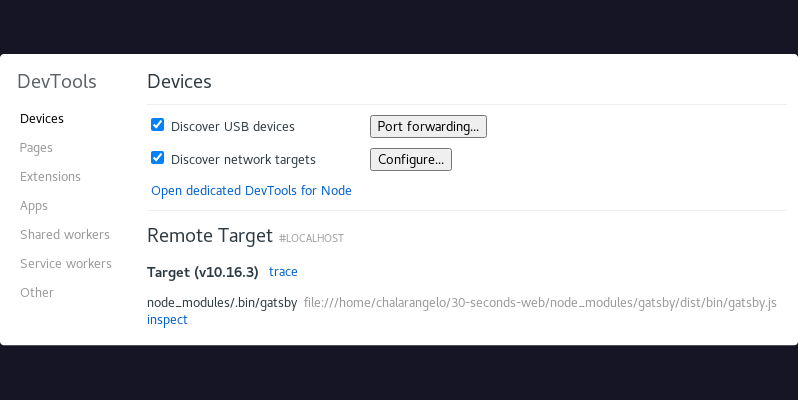
Task: Click the Target (v10.16.3) label
Action: pos(203,272)
